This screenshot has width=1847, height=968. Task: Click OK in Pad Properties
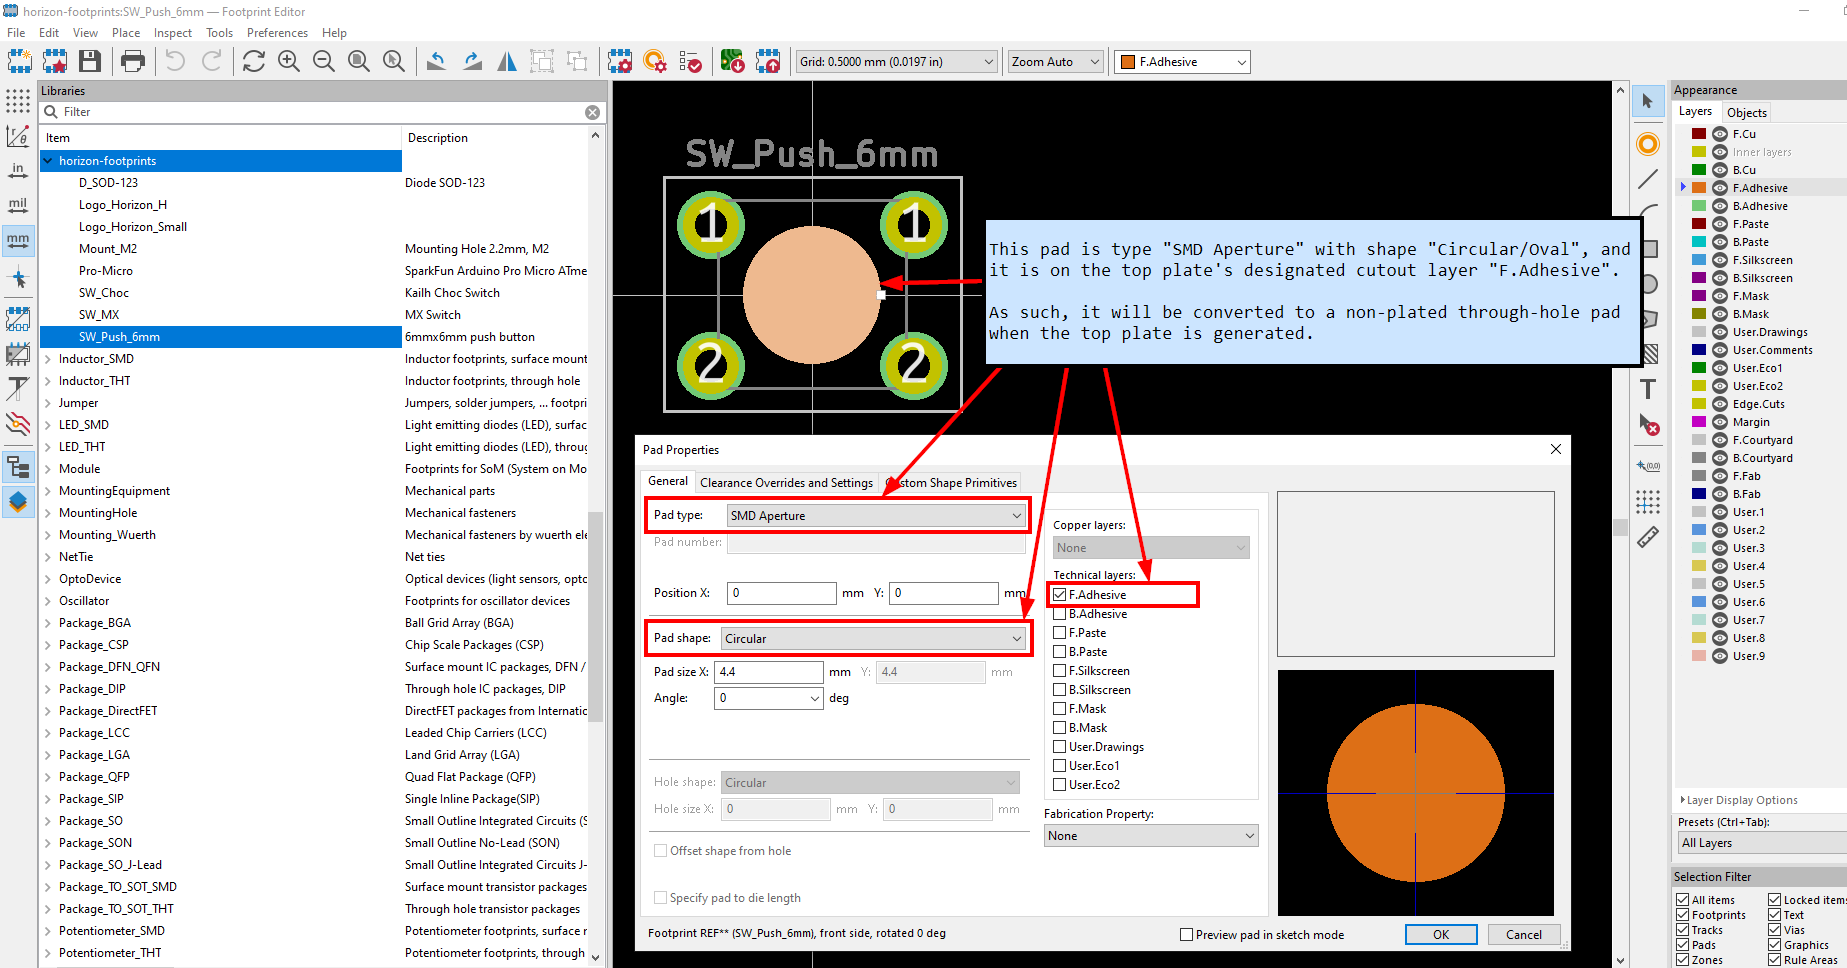[x=1441, y=935]
